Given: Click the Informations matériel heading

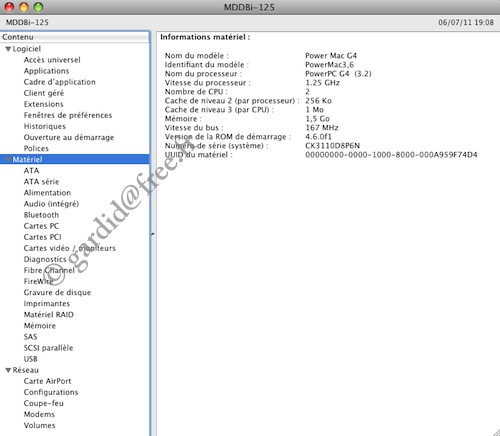Looking at the screenshot, I should tap(205, 37).
